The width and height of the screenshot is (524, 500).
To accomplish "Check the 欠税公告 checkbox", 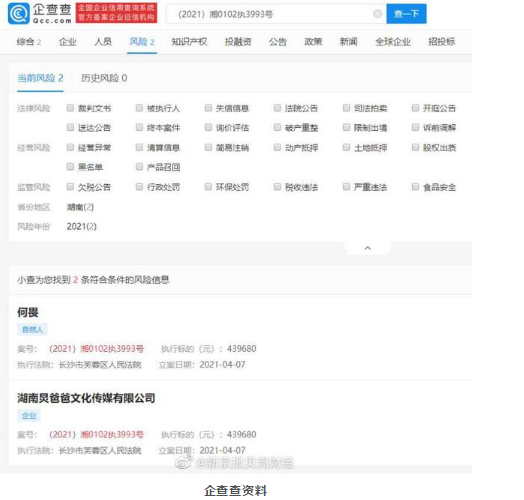I will (x=70, y=186).
